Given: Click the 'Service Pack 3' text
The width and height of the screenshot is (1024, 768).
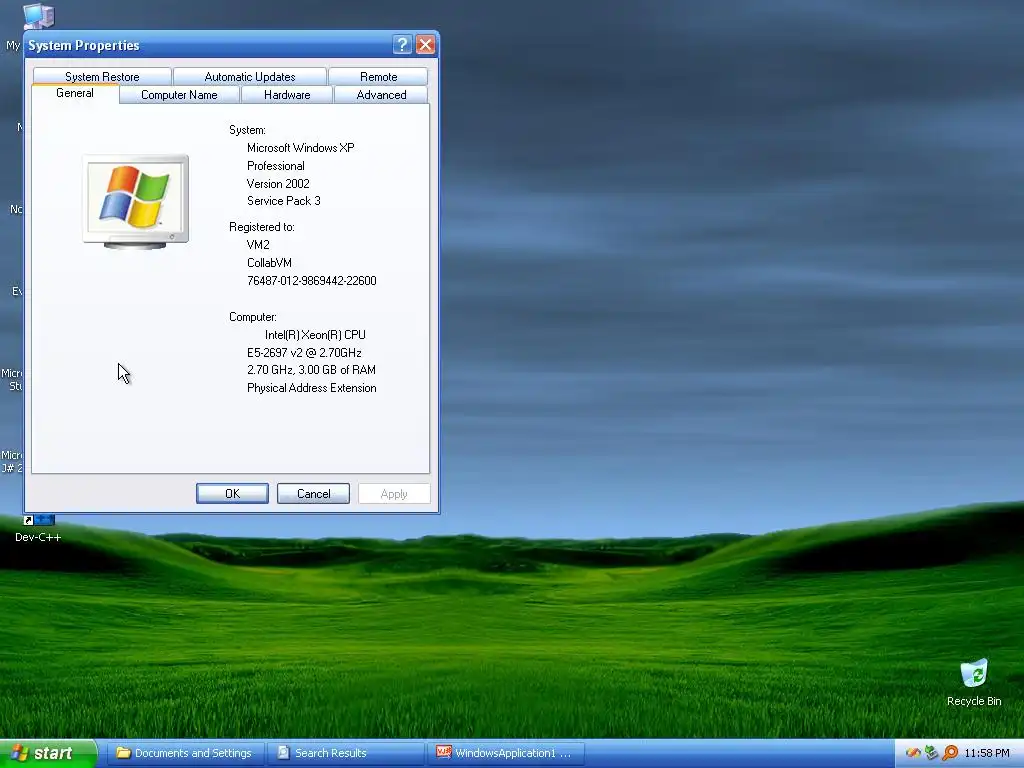Looking at the screenshot, I should tap(283, 200).
